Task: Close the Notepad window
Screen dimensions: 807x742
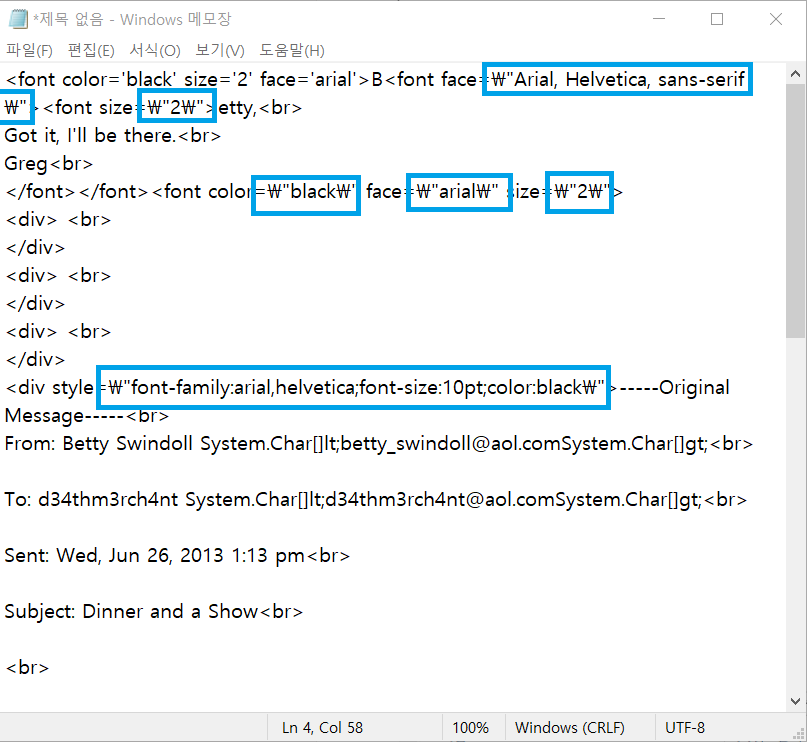Action: (x=776, y=19)
